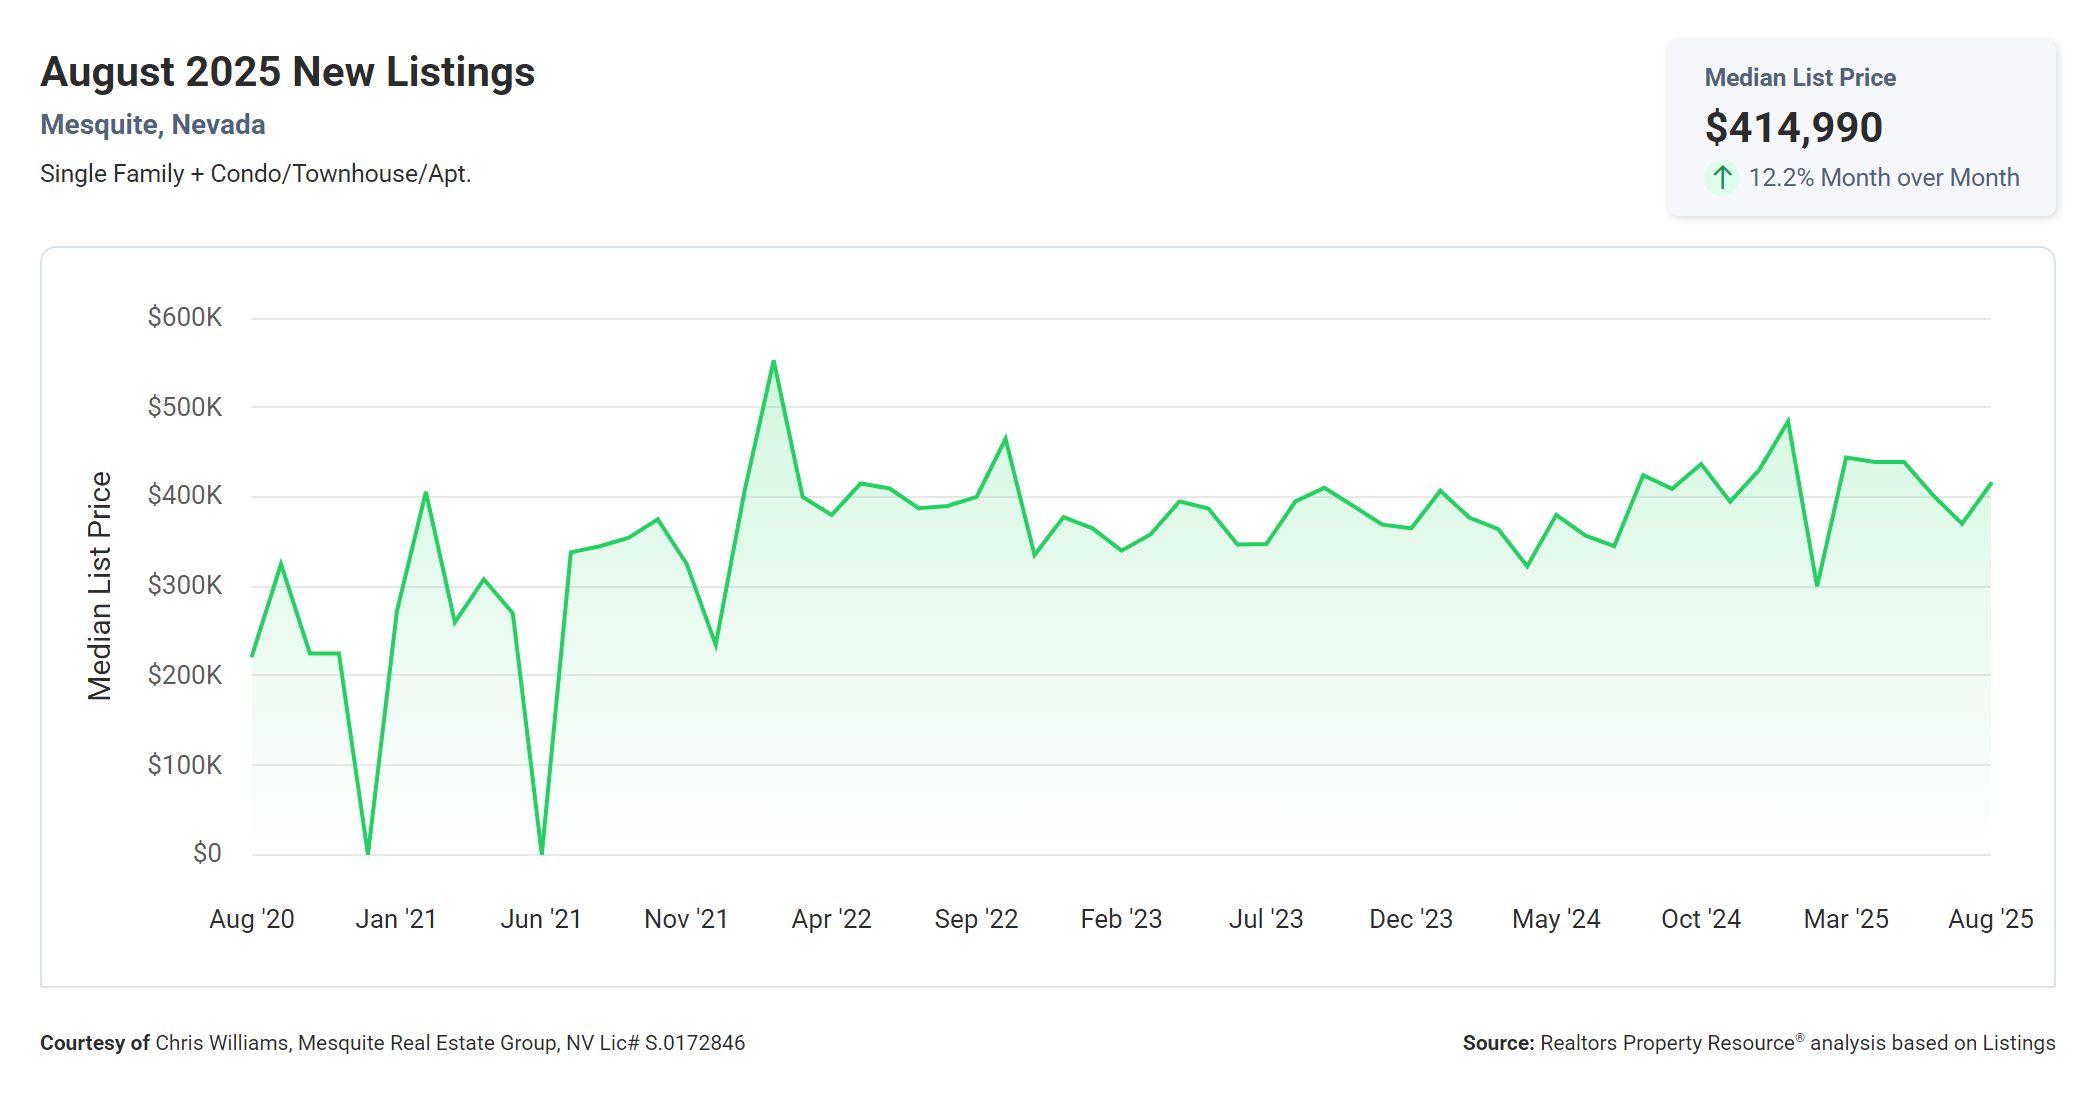Click the Mesquite, Nevada subtitle
2096x1100 pixels.
pyautogui.click(x=152, y=125)
